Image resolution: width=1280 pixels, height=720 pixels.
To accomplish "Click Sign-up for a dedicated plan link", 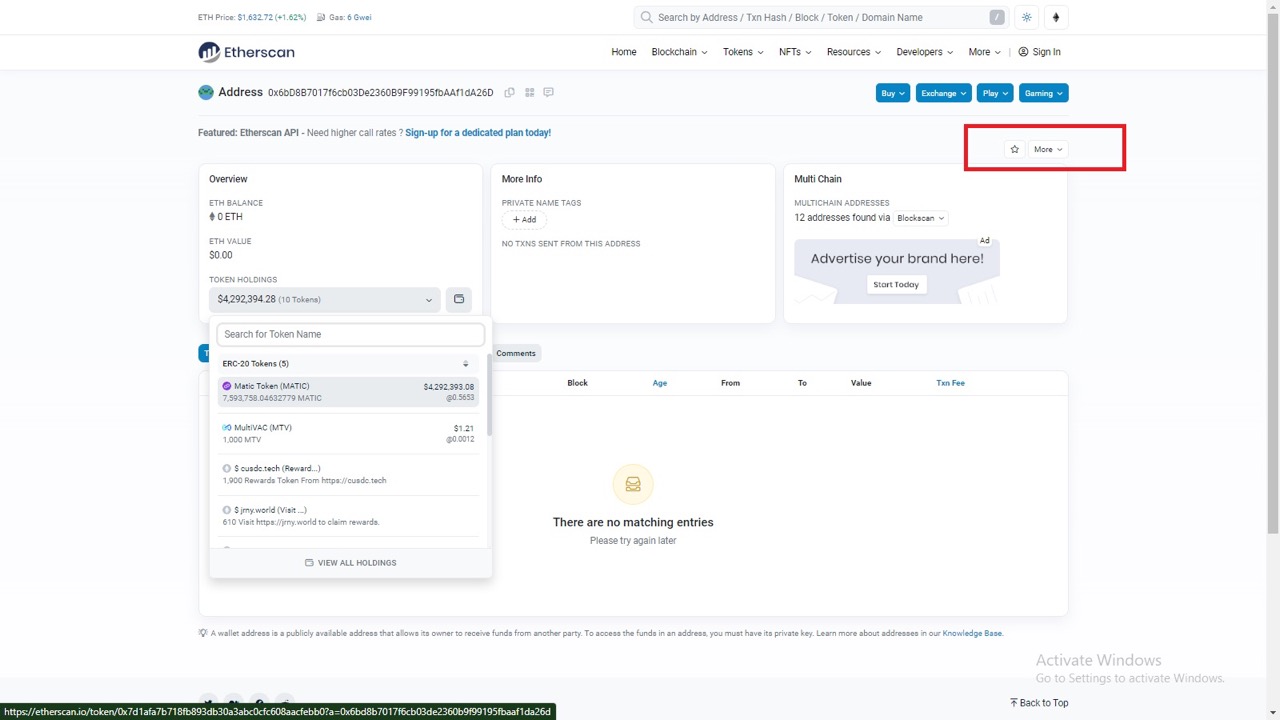I will (x=478, y=133).
